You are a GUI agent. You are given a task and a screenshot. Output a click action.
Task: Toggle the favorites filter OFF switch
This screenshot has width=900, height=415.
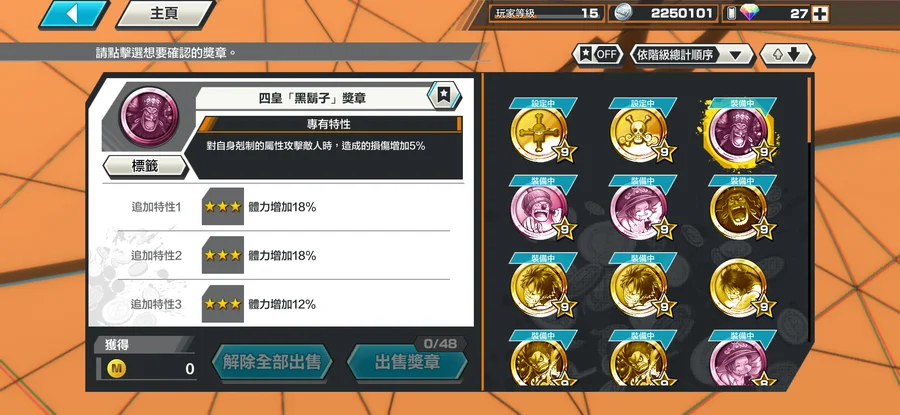(598, 55)
